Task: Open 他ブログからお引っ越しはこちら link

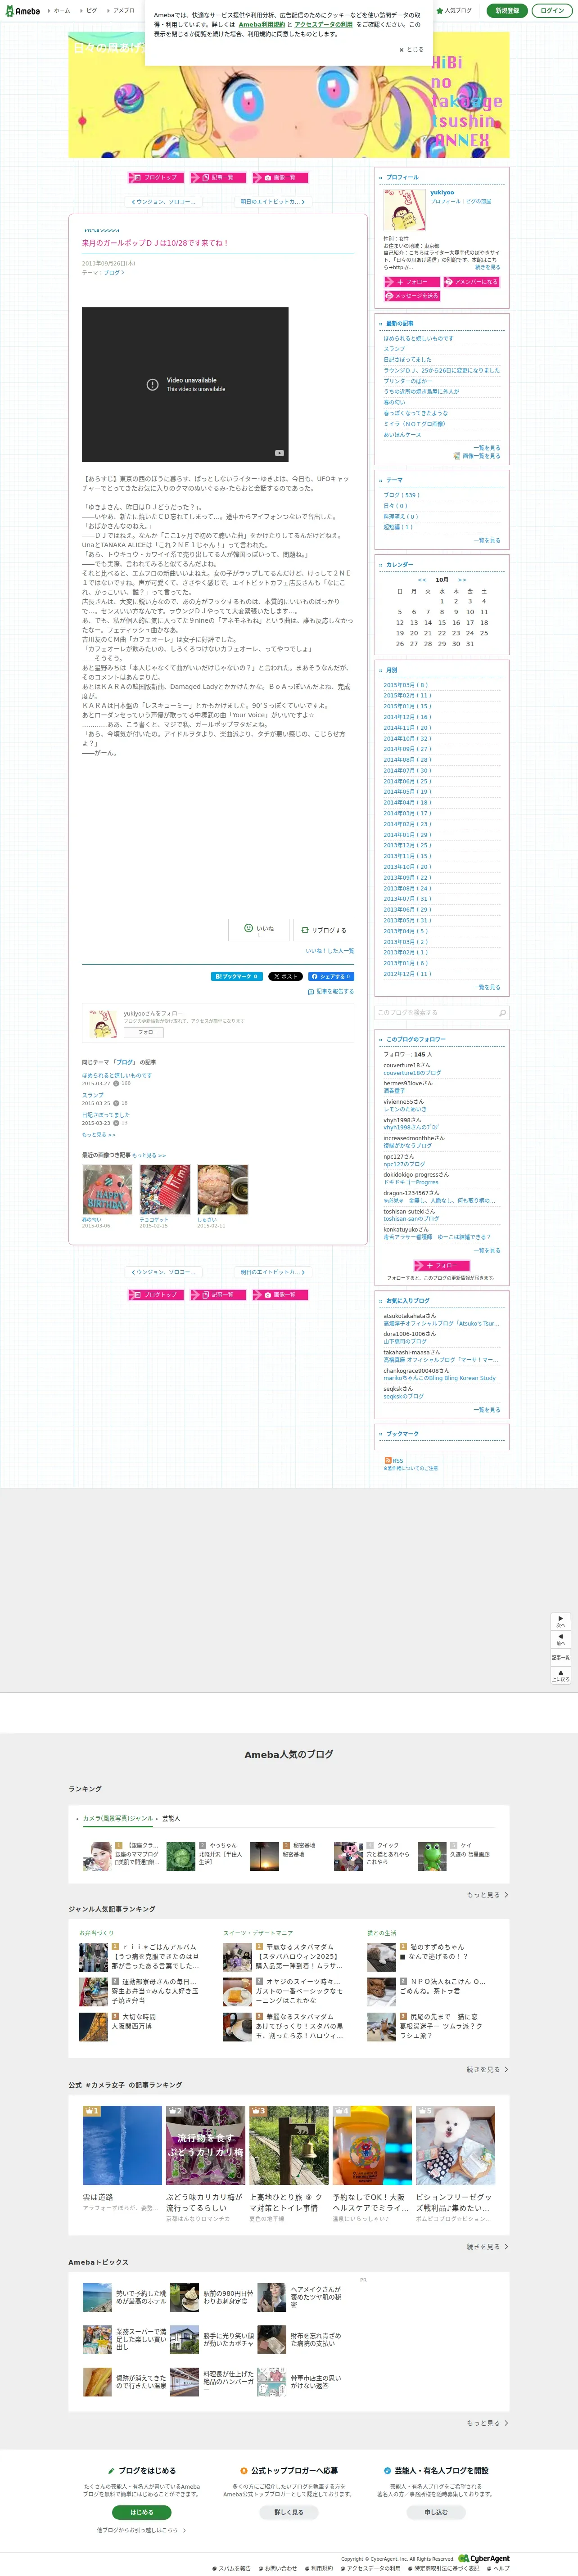Action: (x=141, y=2530)
